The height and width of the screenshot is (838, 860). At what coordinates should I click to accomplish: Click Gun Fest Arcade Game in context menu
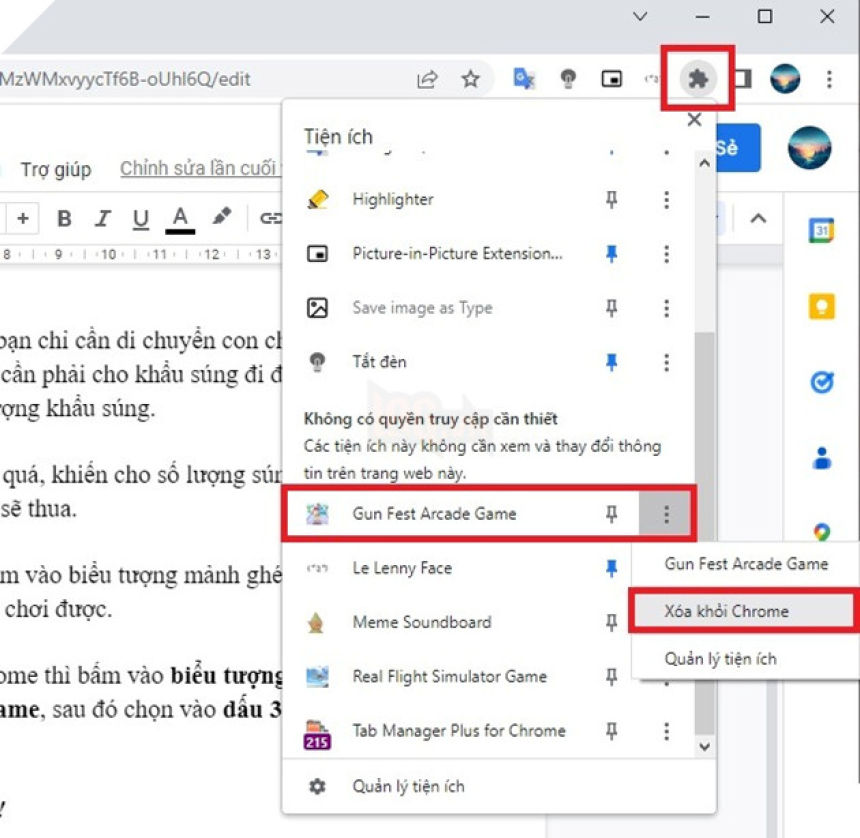[745, 564]
